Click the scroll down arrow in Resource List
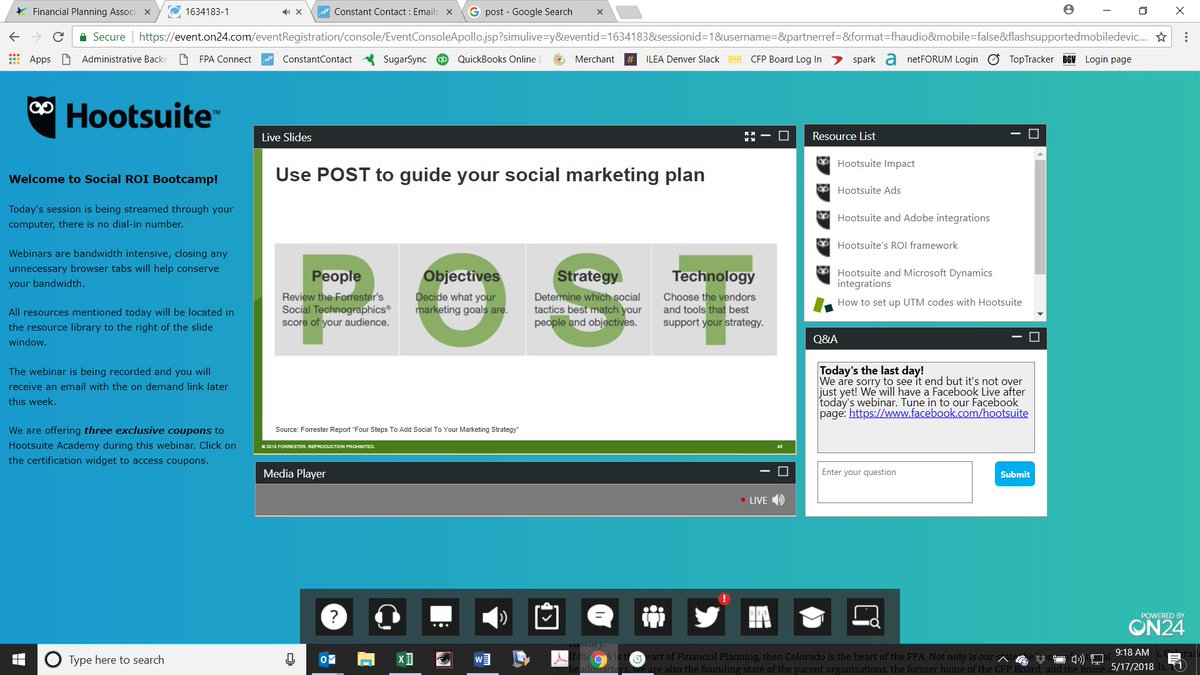Viewport: 1200px width, 675px height. [x=1040, y=314]
